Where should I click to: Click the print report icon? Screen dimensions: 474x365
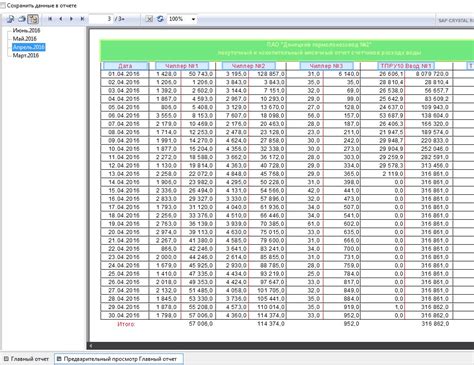tap(22, 19)
